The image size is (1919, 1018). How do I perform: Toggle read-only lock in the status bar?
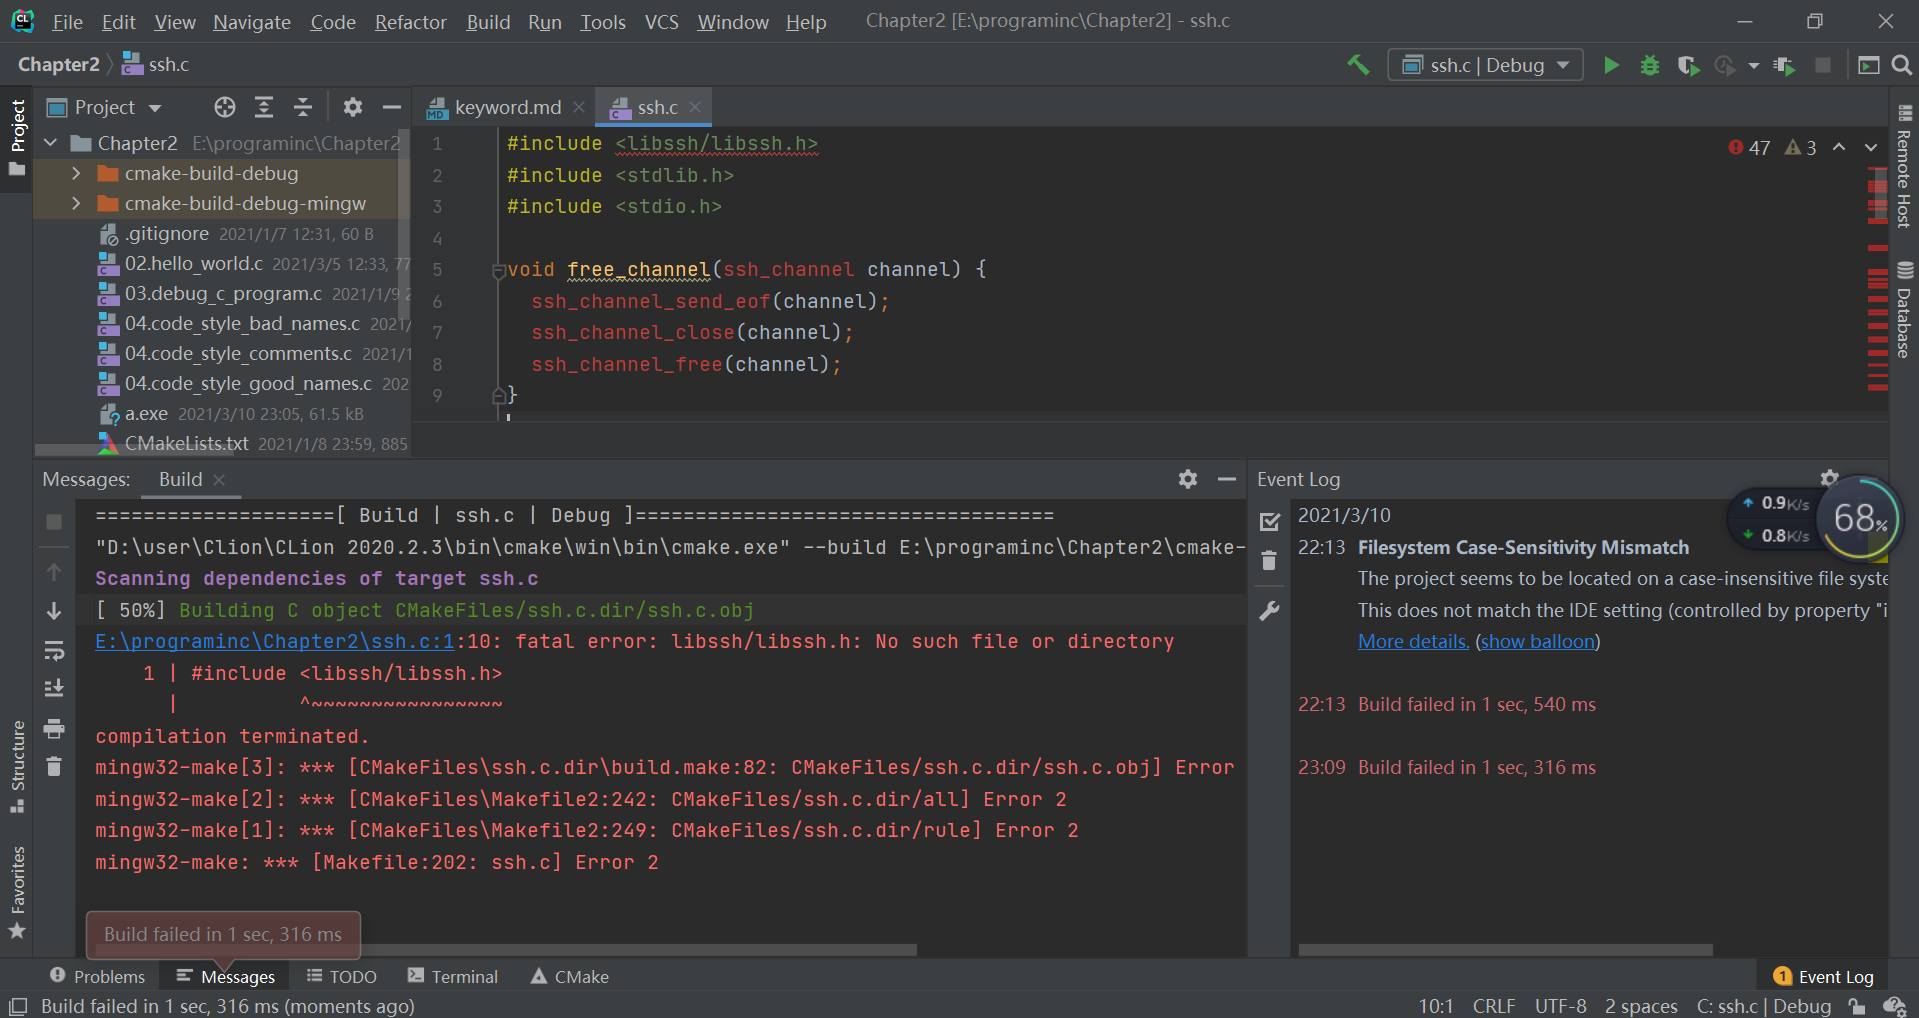[x=1857, y=1006]
